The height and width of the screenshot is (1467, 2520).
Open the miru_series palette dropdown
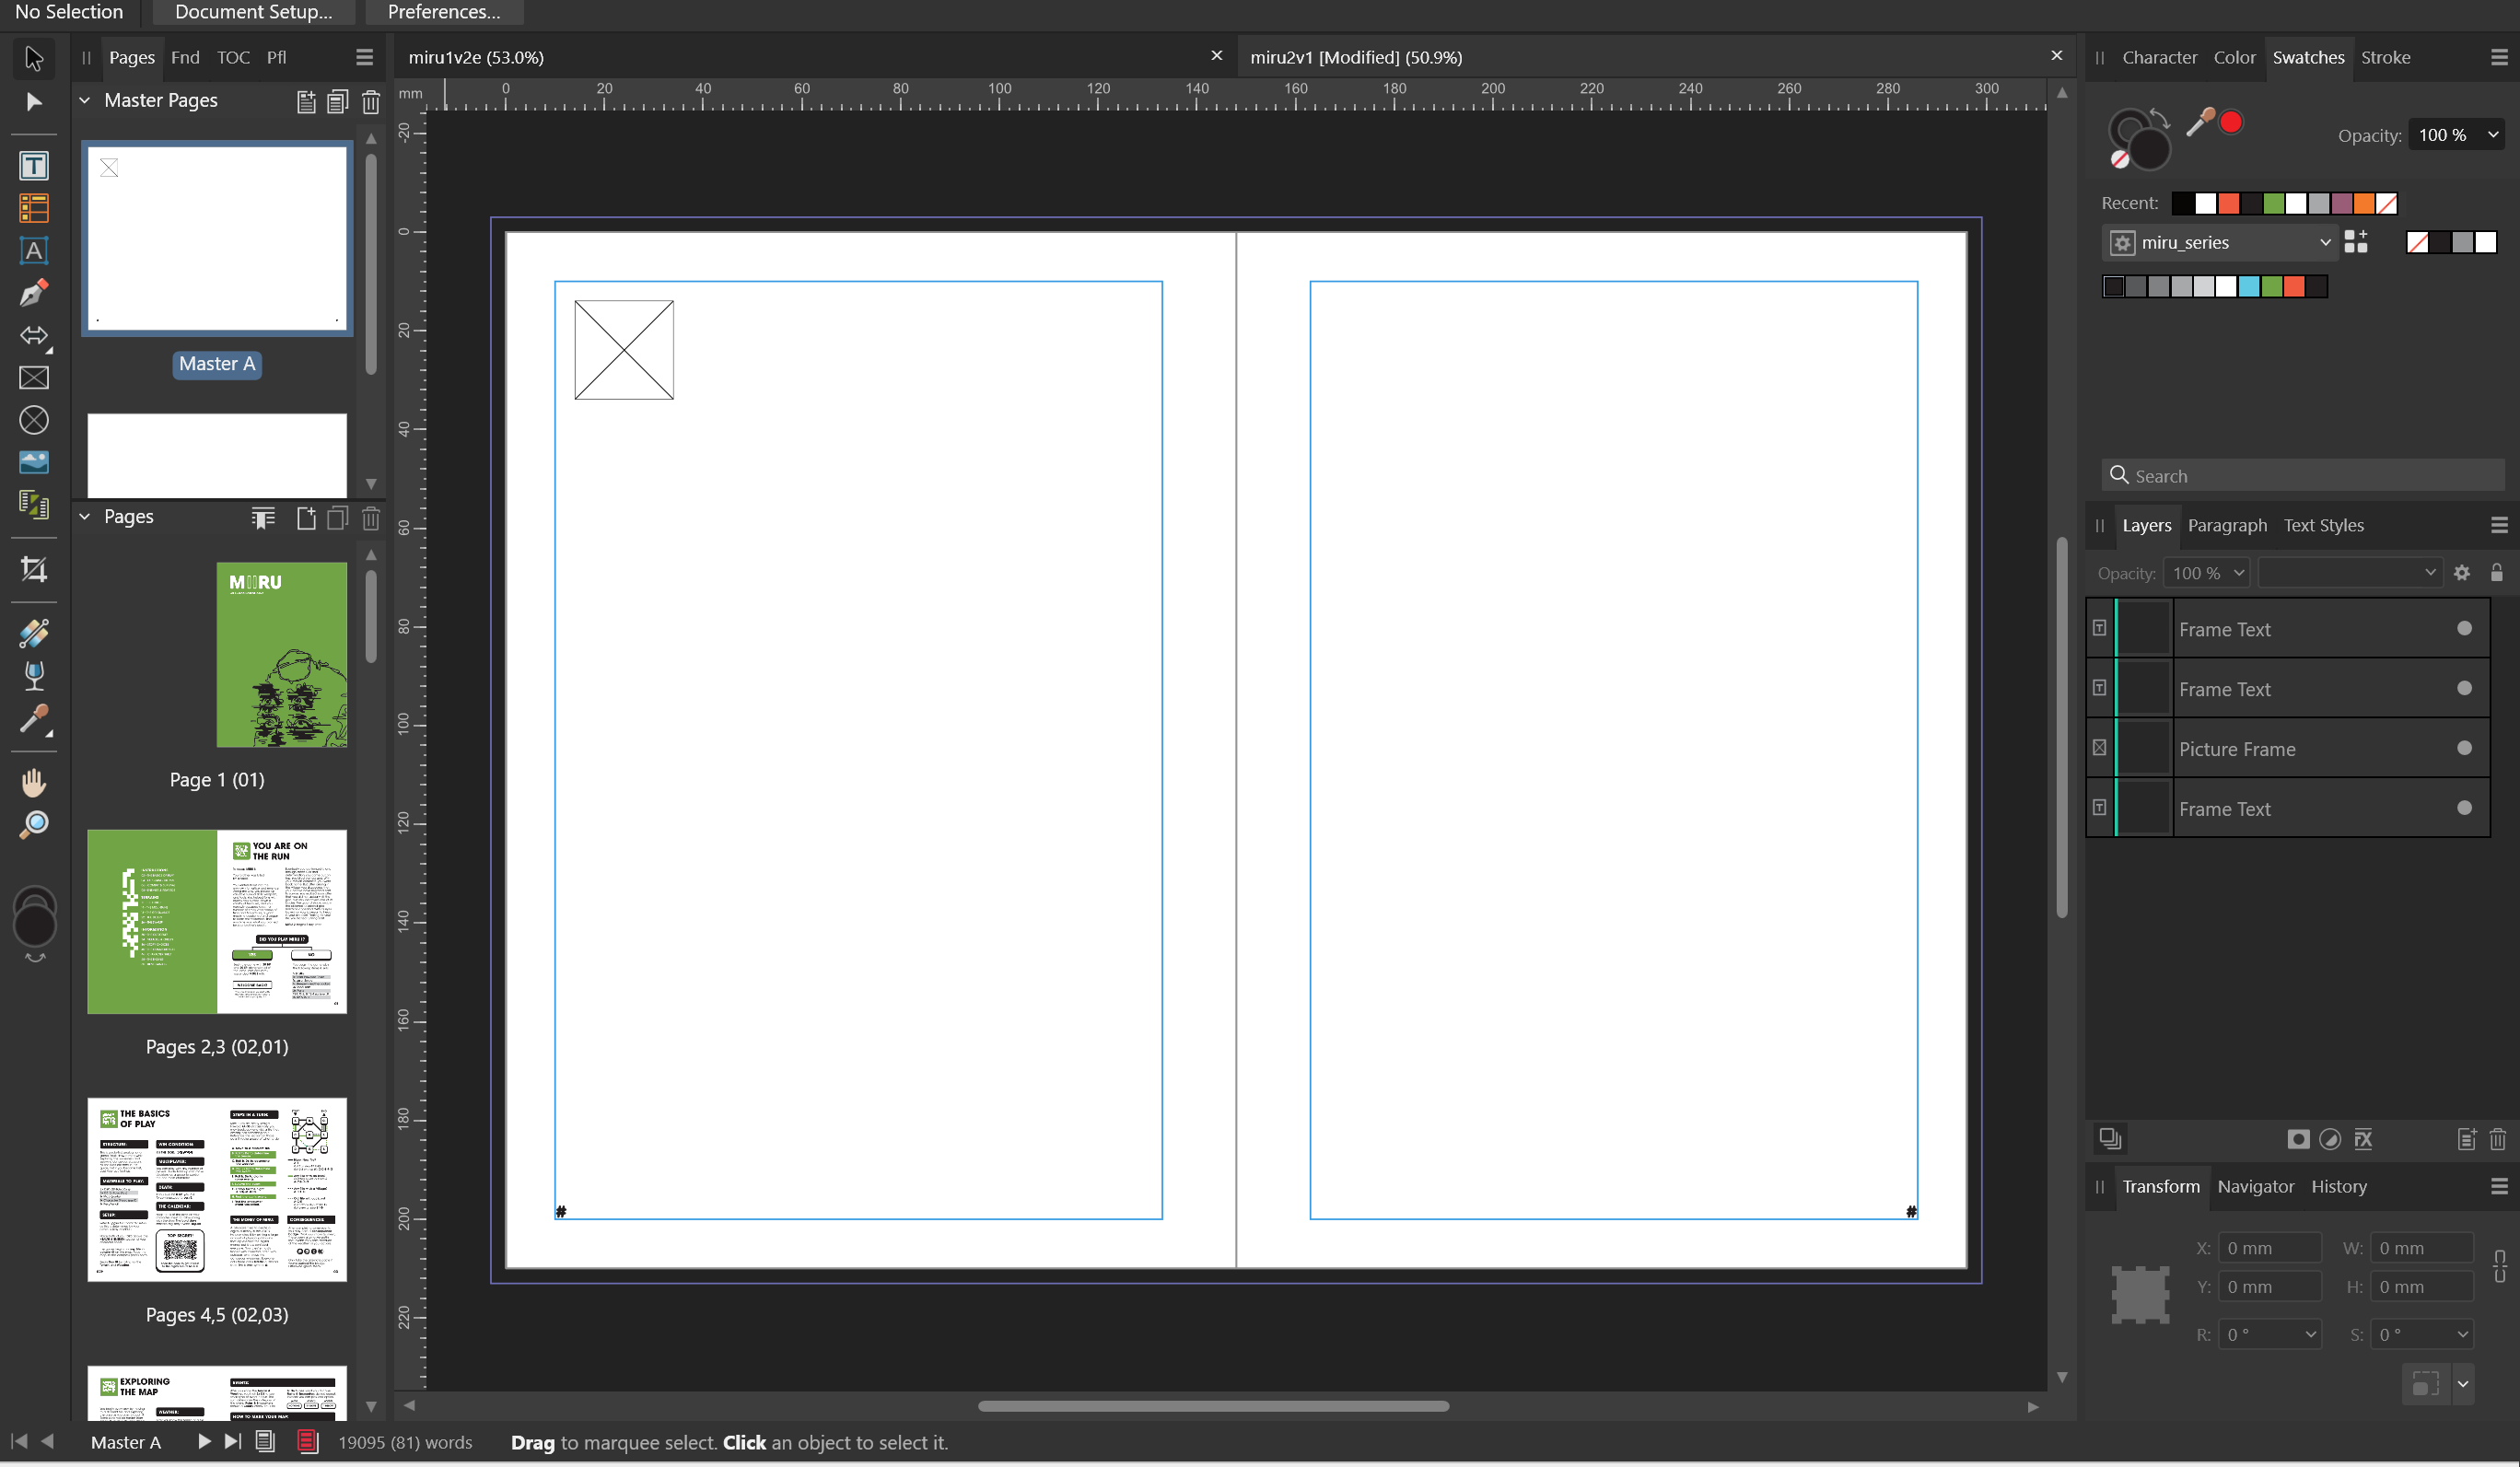pos(2325,243)
